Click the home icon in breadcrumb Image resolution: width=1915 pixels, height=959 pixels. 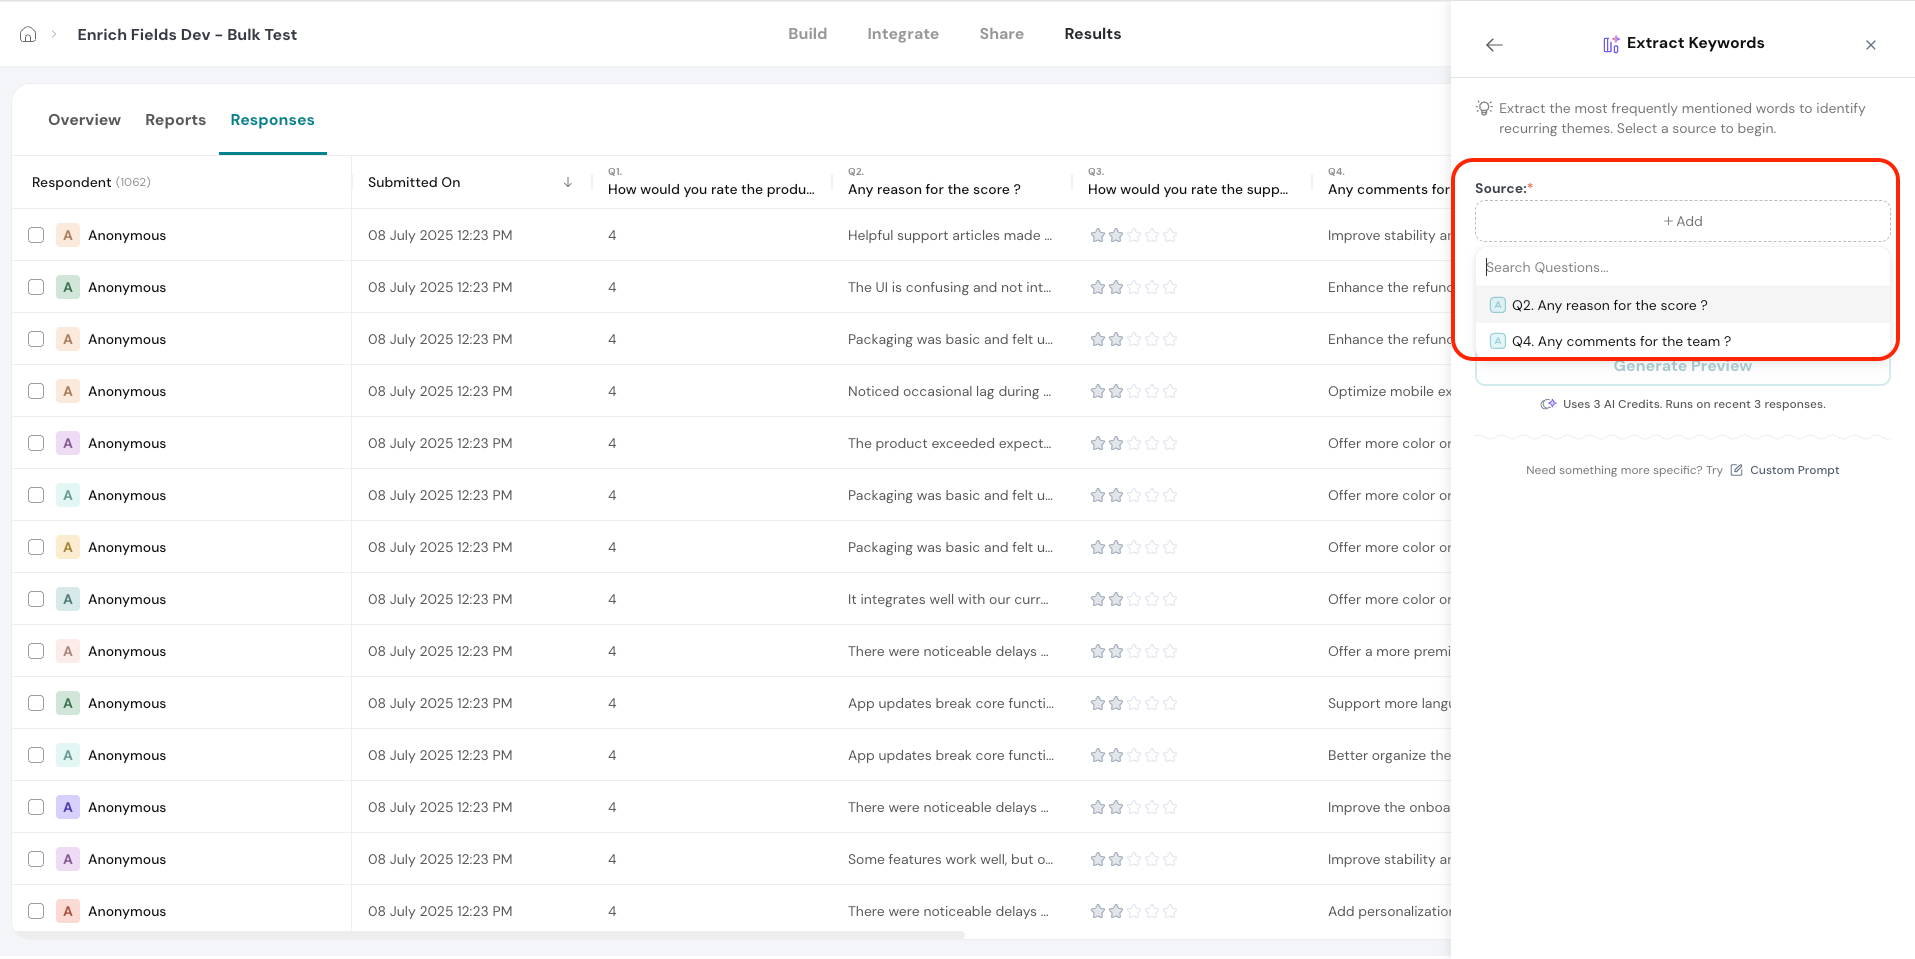tap(28, 34)
